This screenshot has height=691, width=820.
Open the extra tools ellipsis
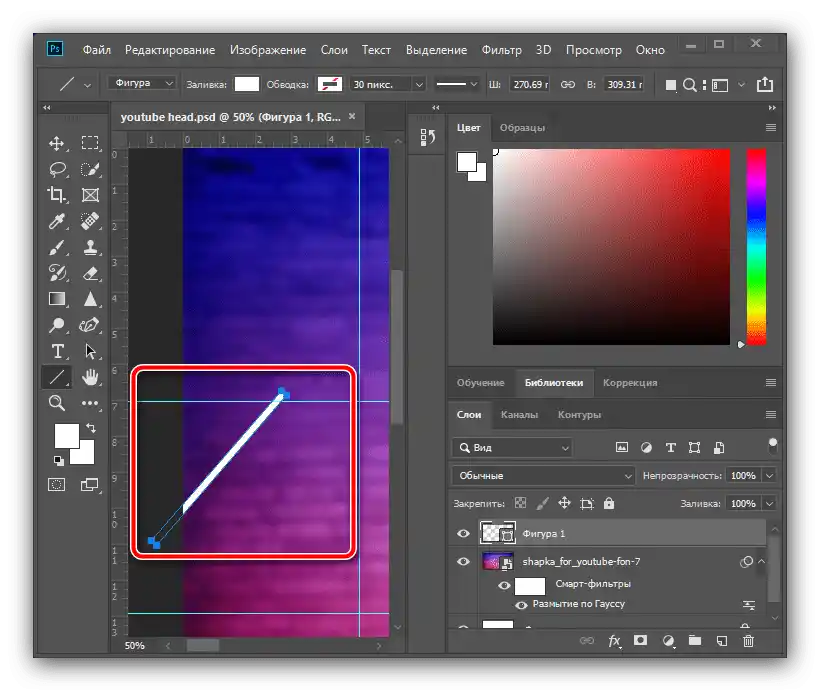[90, 403]
